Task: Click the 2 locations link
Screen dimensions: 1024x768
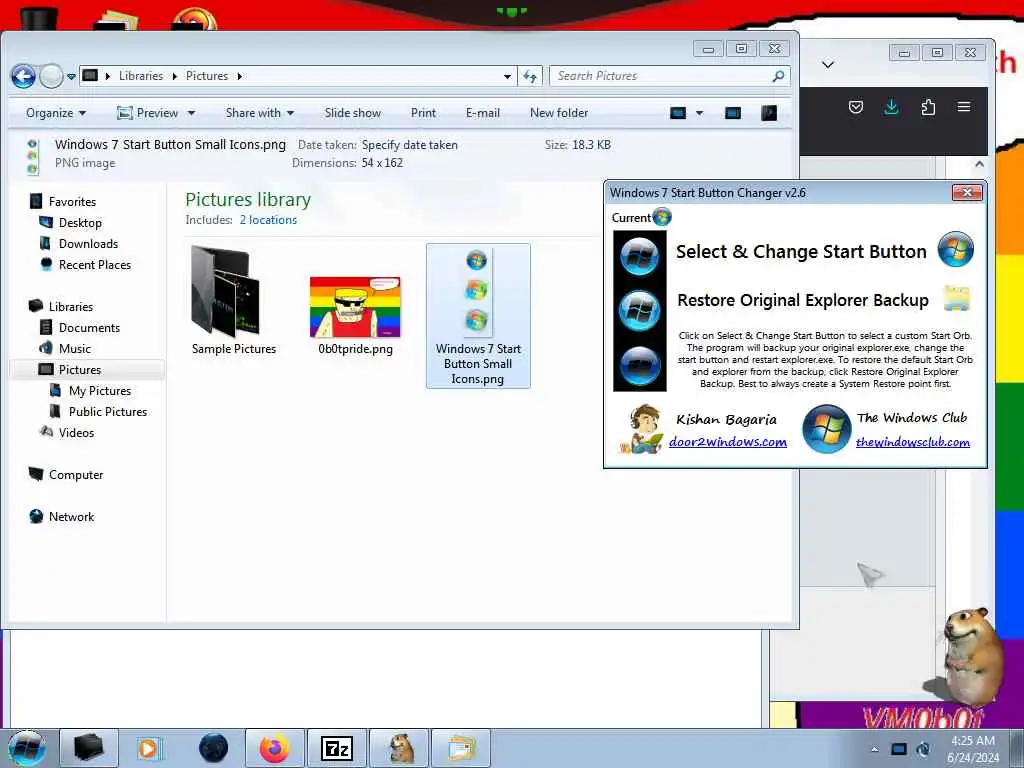Action: tap(268, 220)
